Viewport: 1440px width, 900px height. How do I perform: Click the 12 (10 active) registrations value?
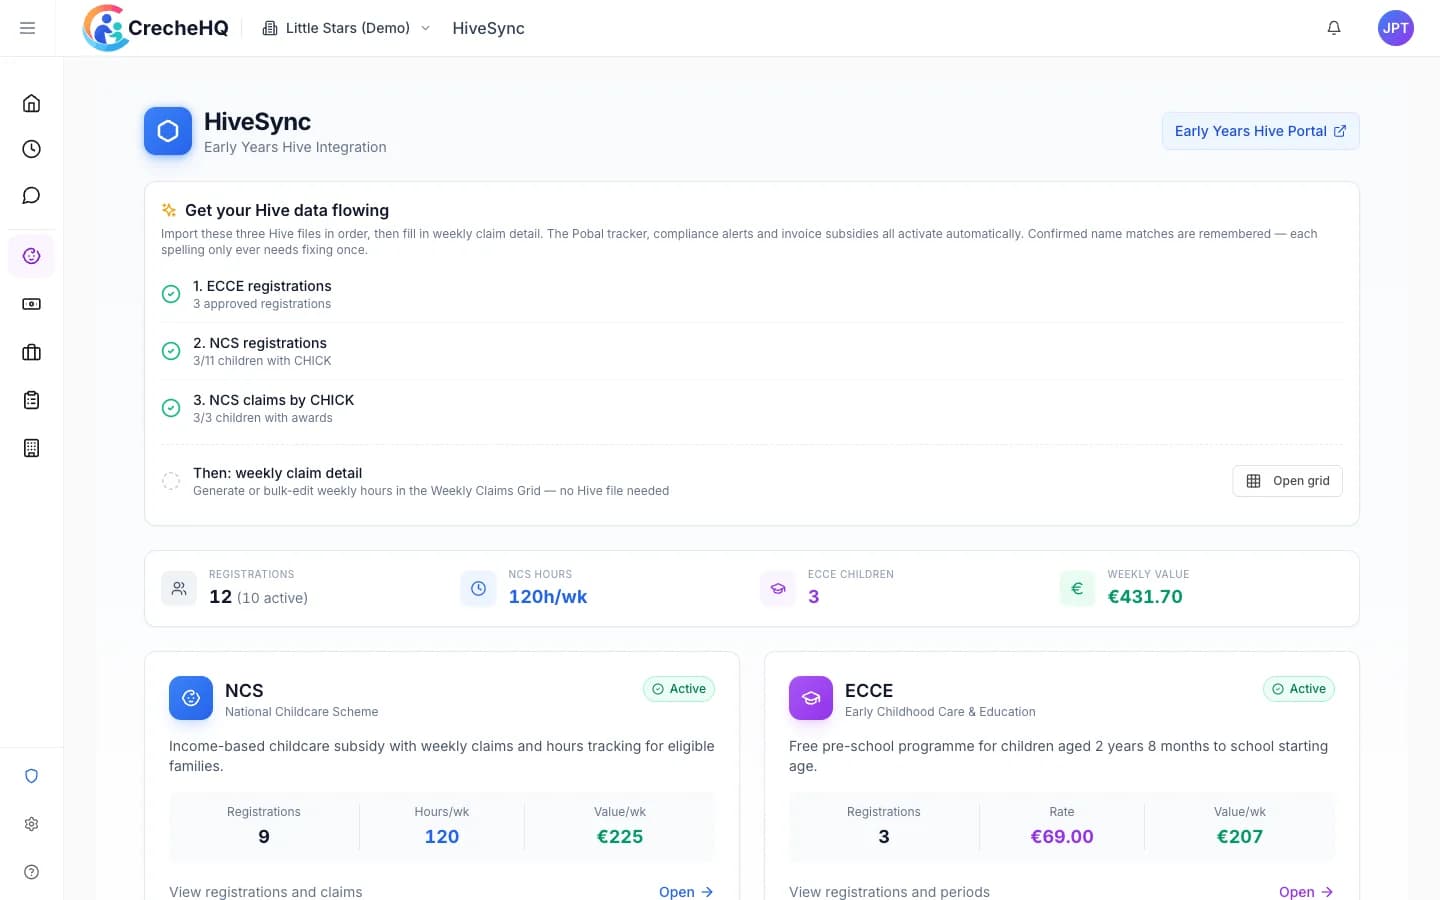click(x=258, y=597)
